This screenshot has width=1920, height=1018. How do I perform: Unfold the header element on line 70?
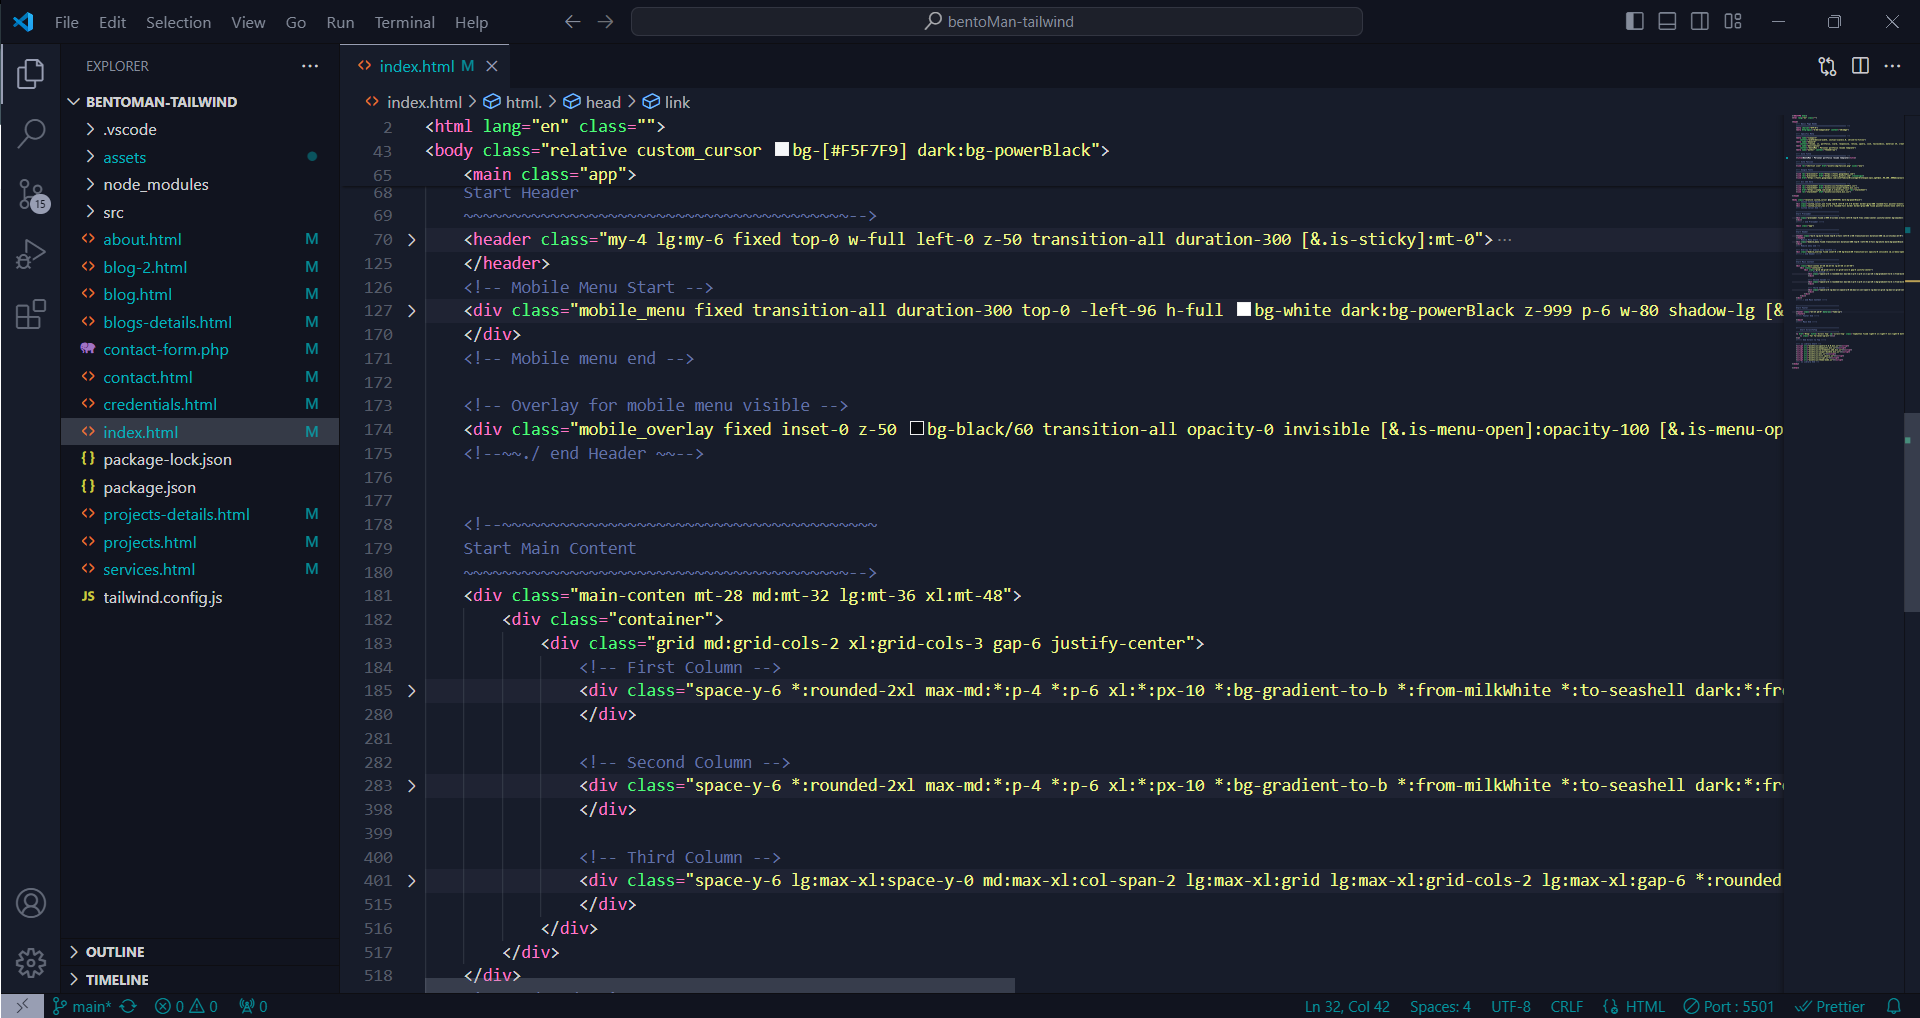pyautogui.click(x=411, y=240)
